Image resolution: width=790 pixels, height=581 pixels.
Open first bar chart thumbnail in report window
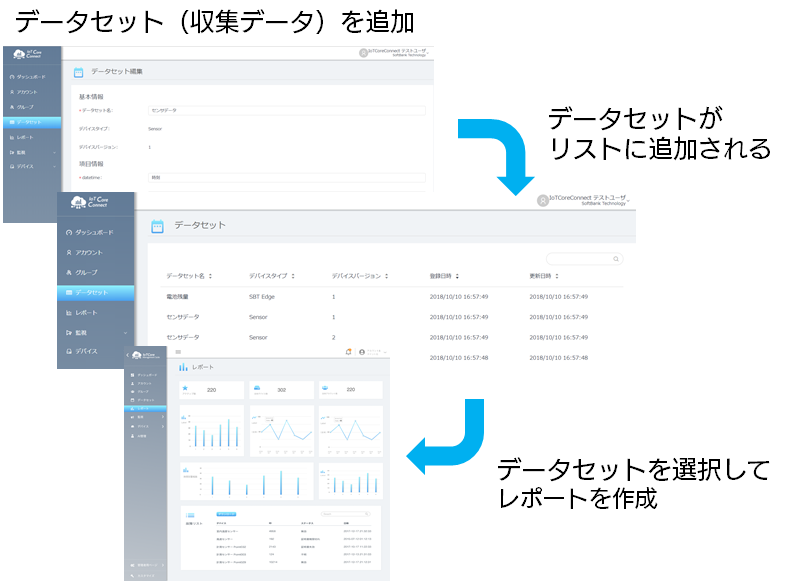212,431
